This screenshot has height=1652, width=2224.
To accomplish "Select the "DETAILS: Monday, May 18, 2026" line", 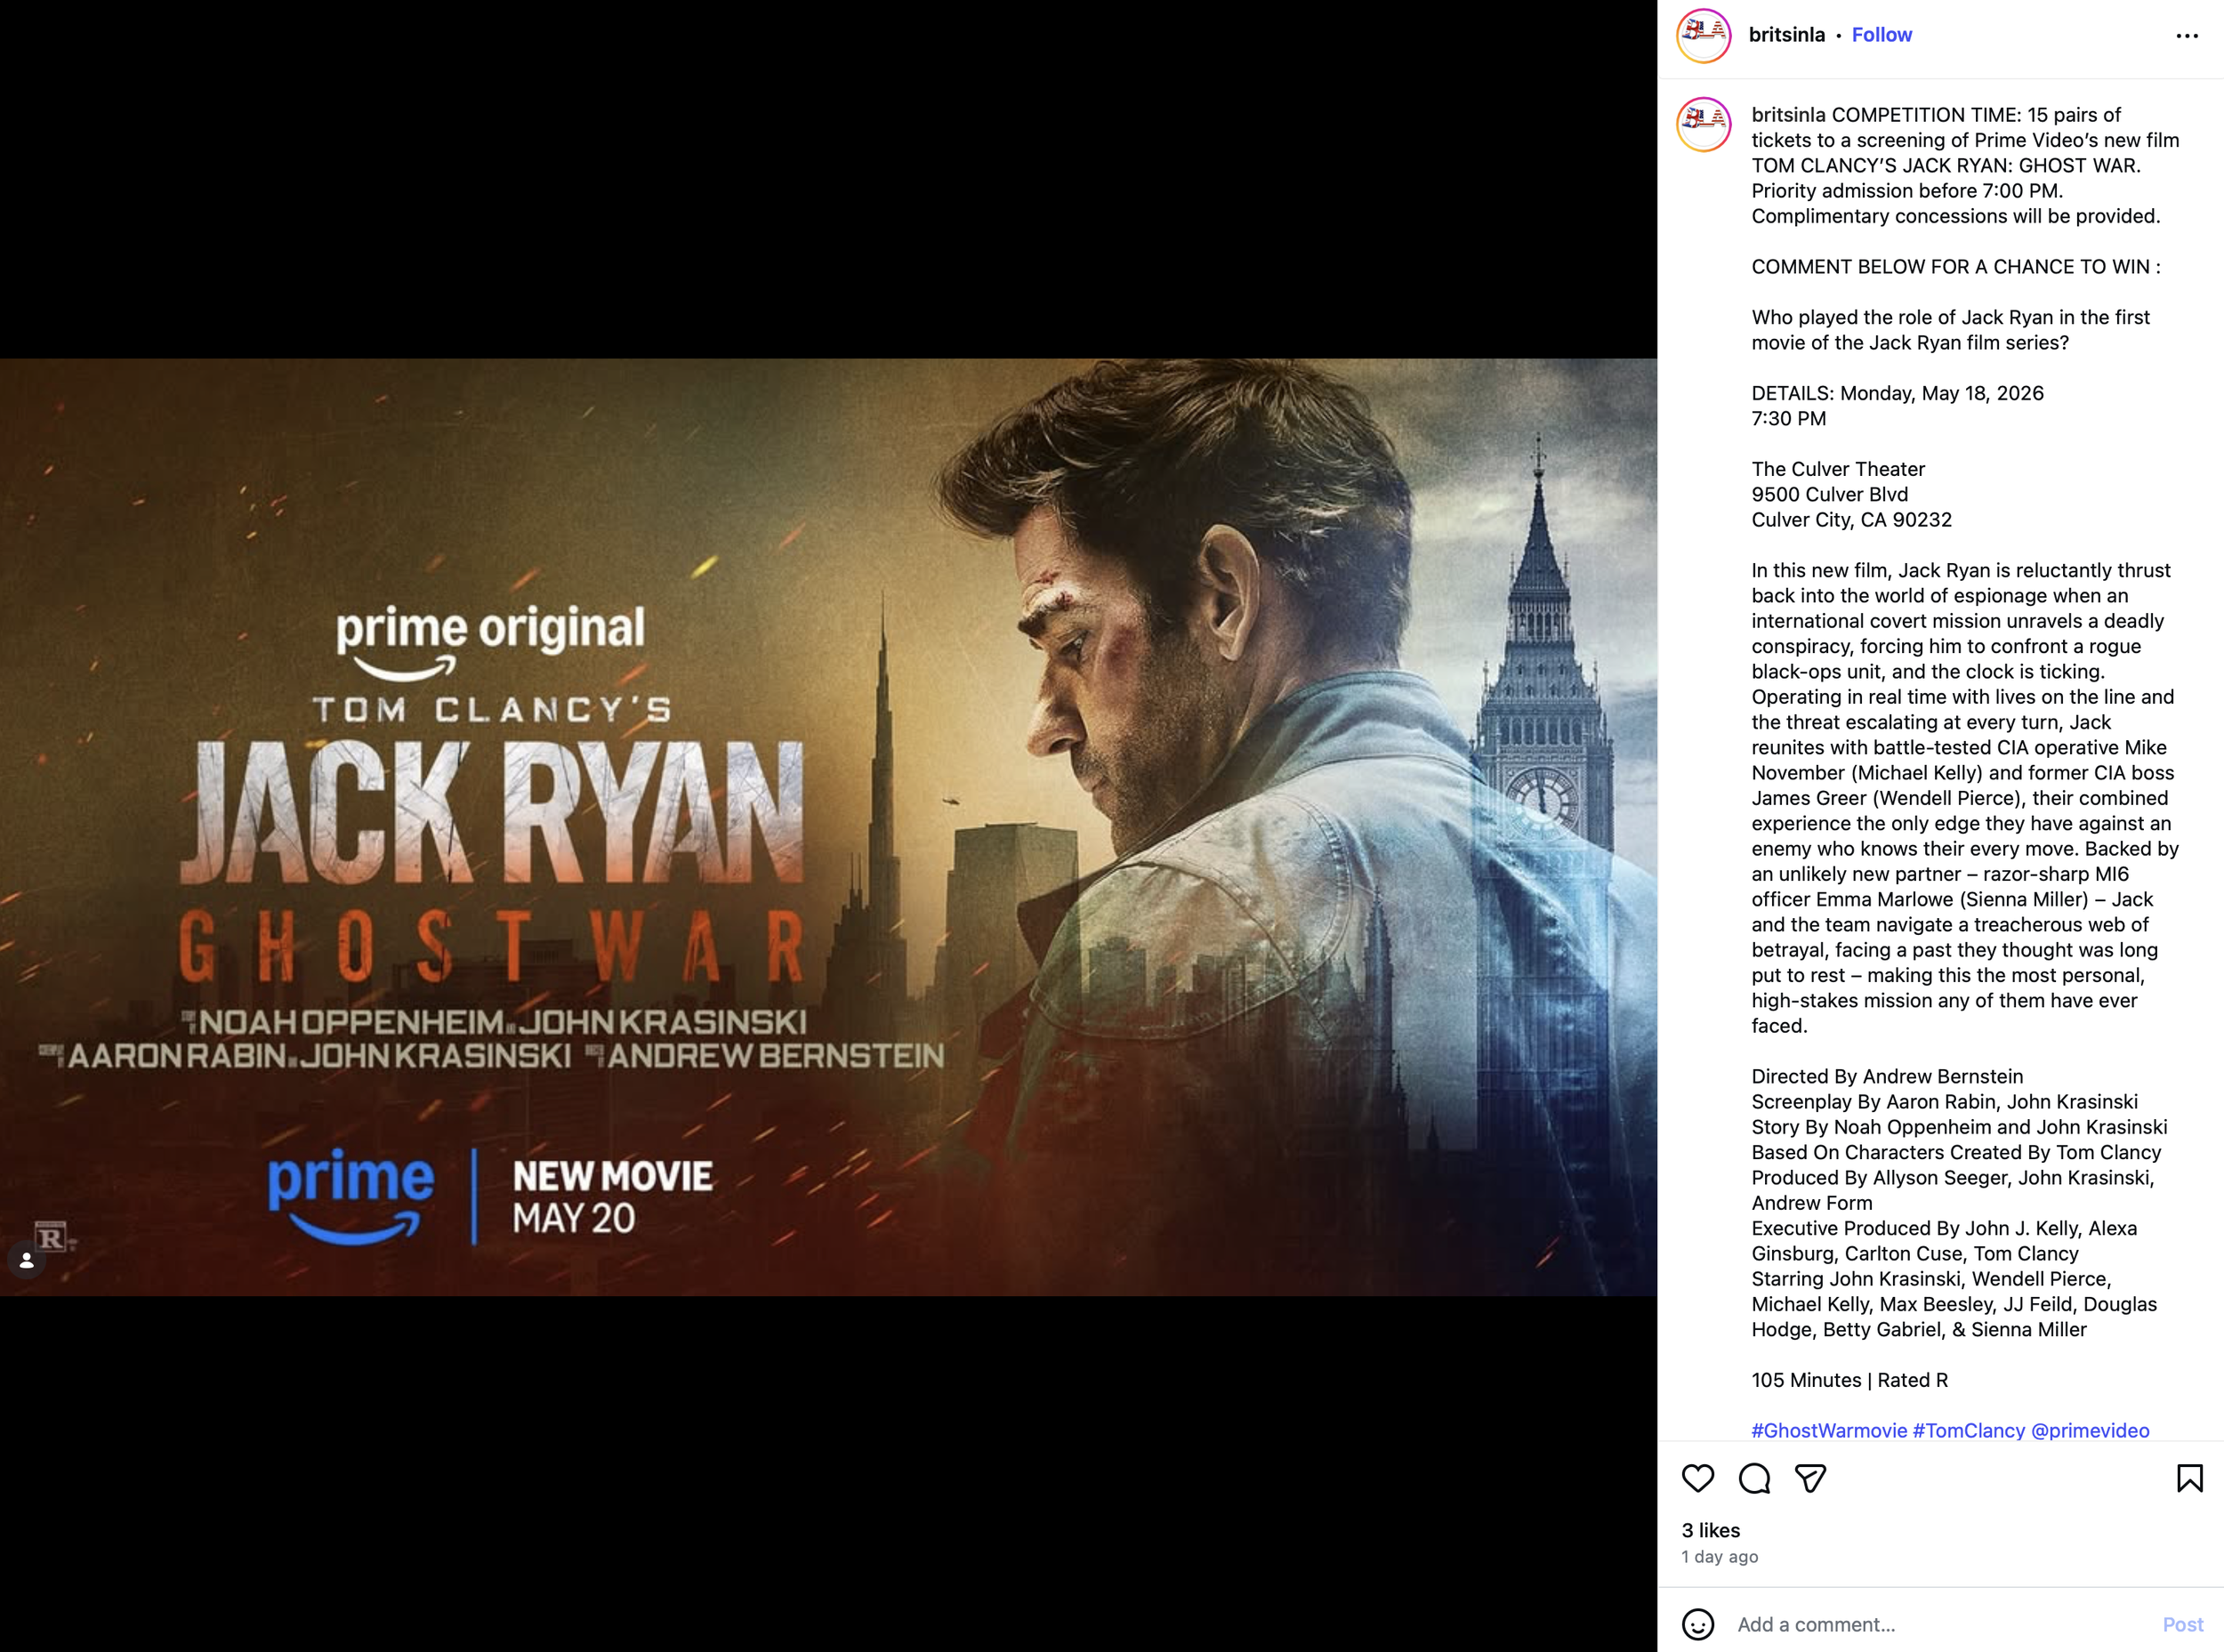I will coord(1897,393).
